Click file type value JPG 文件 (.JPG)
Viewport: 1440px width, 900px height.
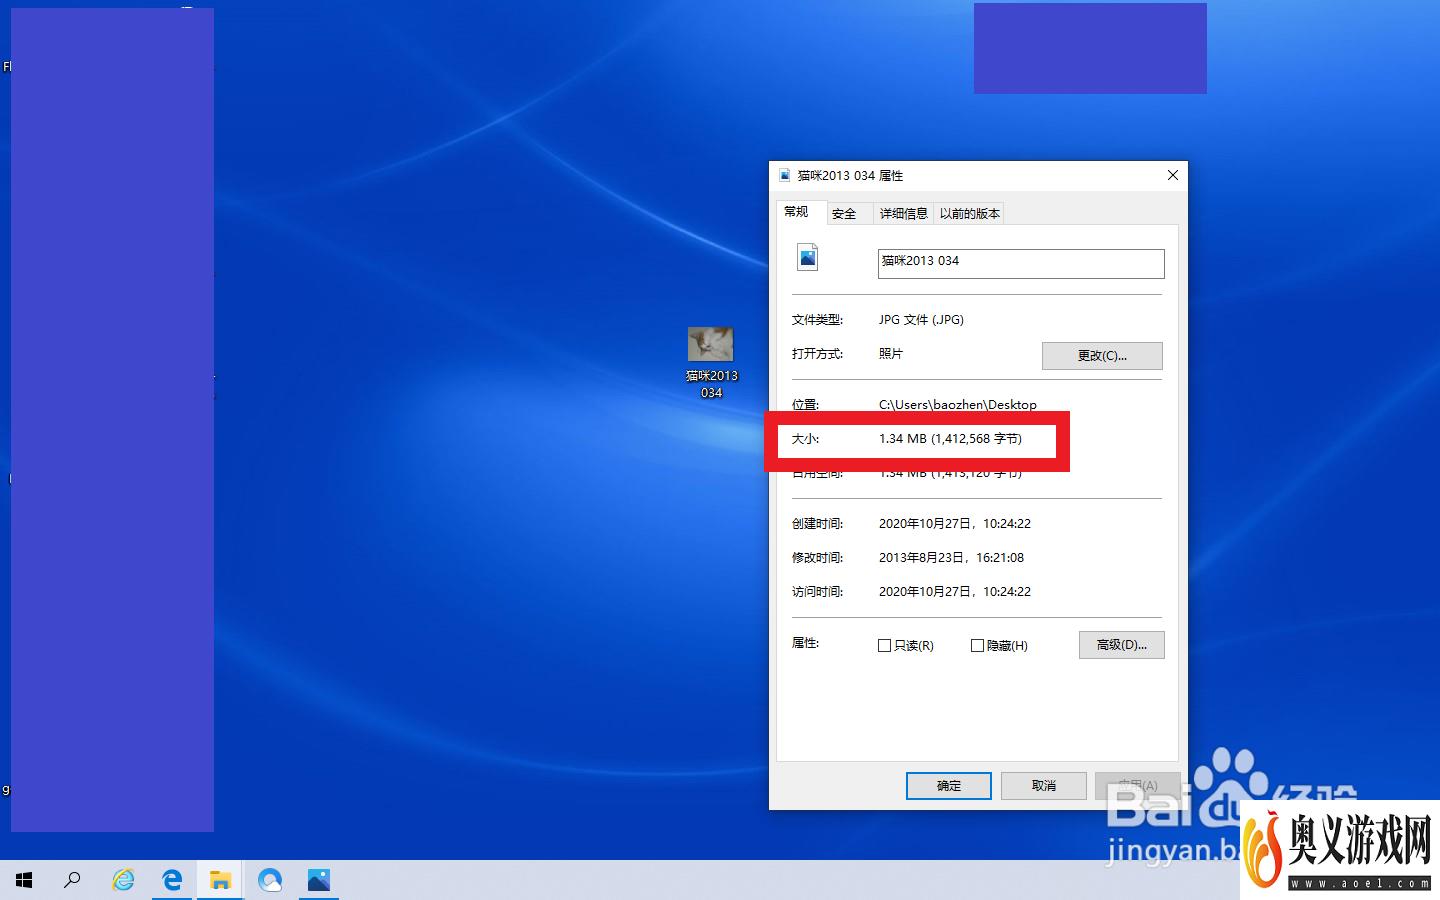pyautogui.click(x=921, y=320)
